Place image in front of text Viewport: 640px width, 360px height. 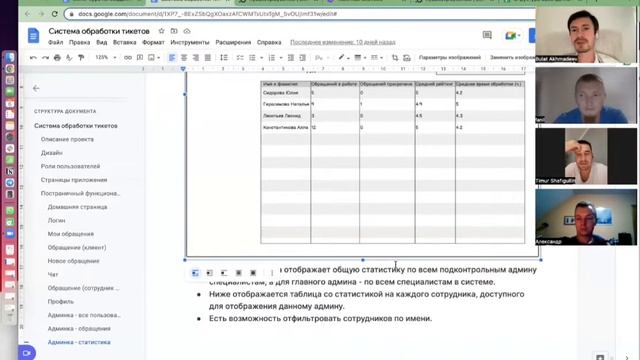pyautogui.click(x=253, y=273)
